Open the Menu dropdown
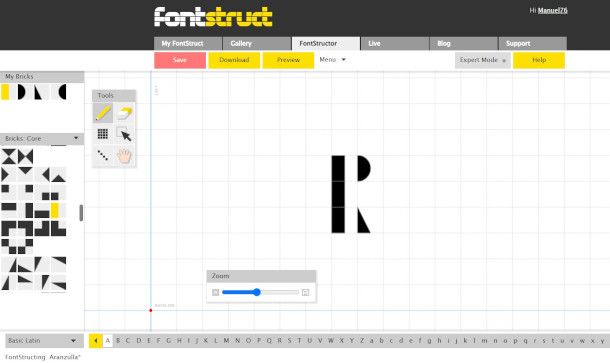Image resolution: width=610 pixels, height=363 pixels. coord(332,60)
